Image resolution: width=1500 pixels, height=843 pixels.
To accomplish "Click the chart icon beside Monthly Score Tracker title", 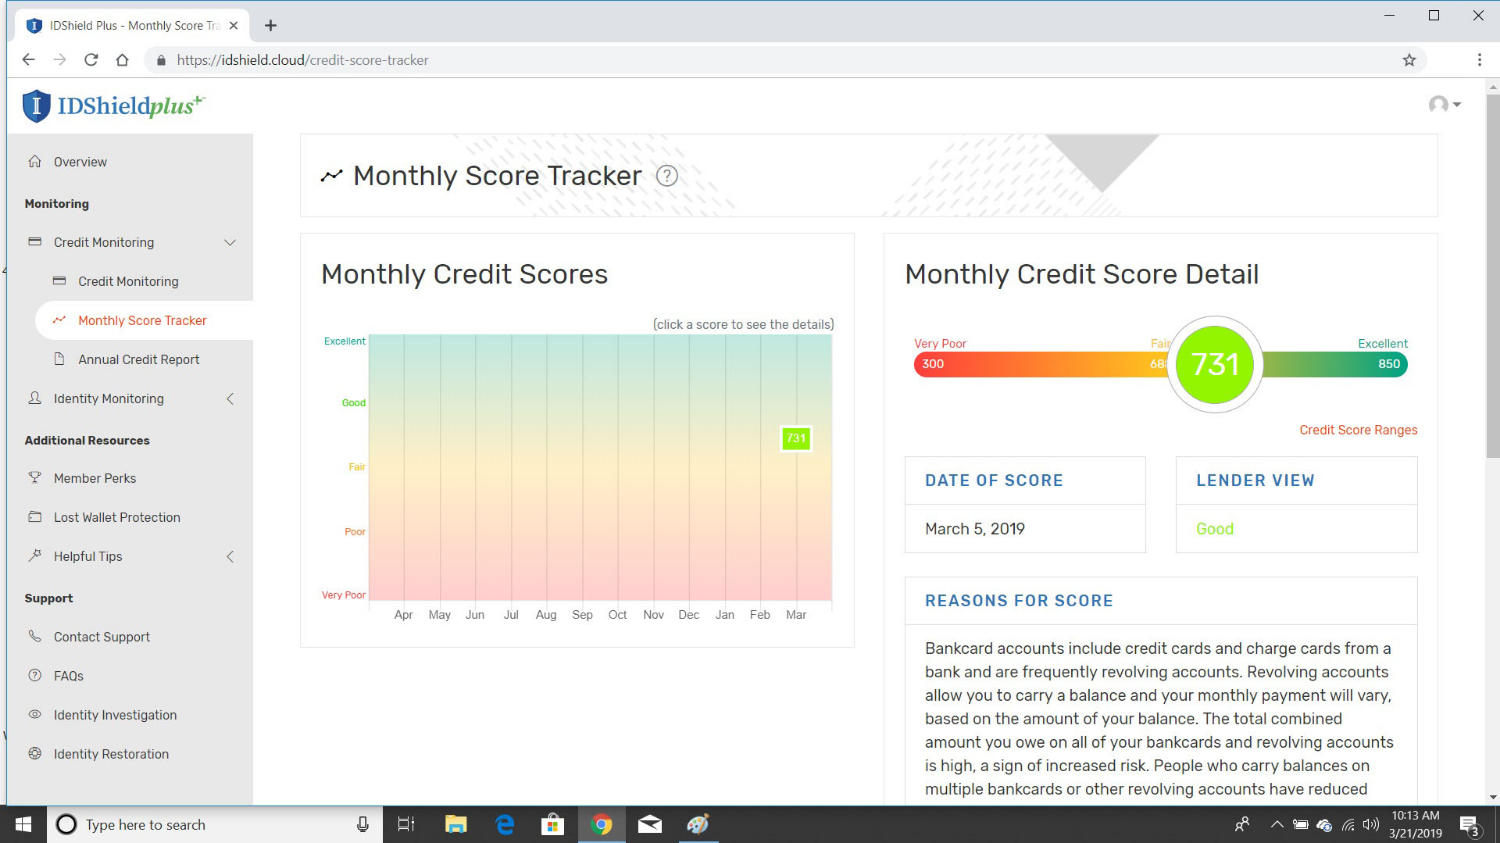I will click(x=331, y=177).
